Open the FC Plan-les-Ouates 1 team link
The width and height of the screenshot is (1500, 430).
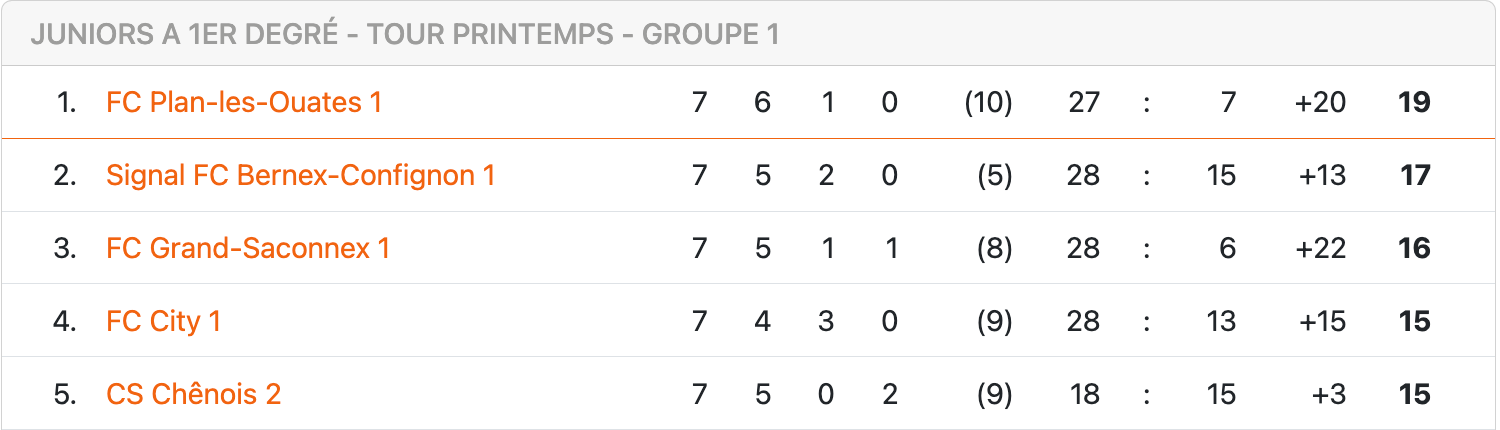[x=244, y=102]
